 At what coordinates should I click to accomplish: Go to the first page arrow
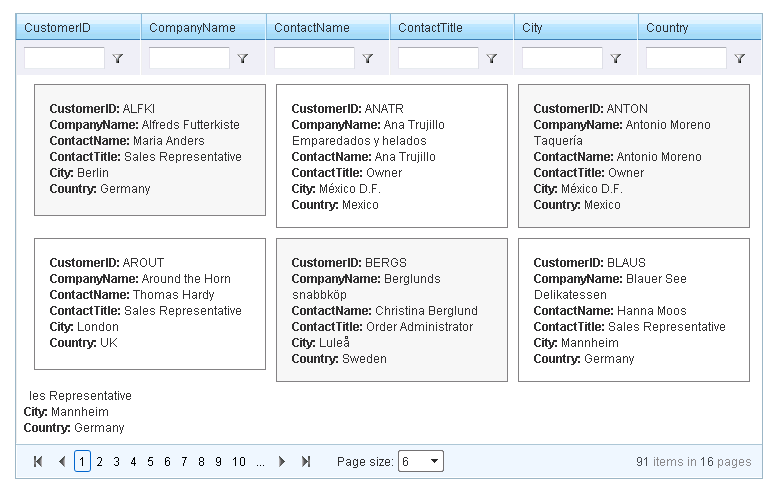tap(38, 462)
